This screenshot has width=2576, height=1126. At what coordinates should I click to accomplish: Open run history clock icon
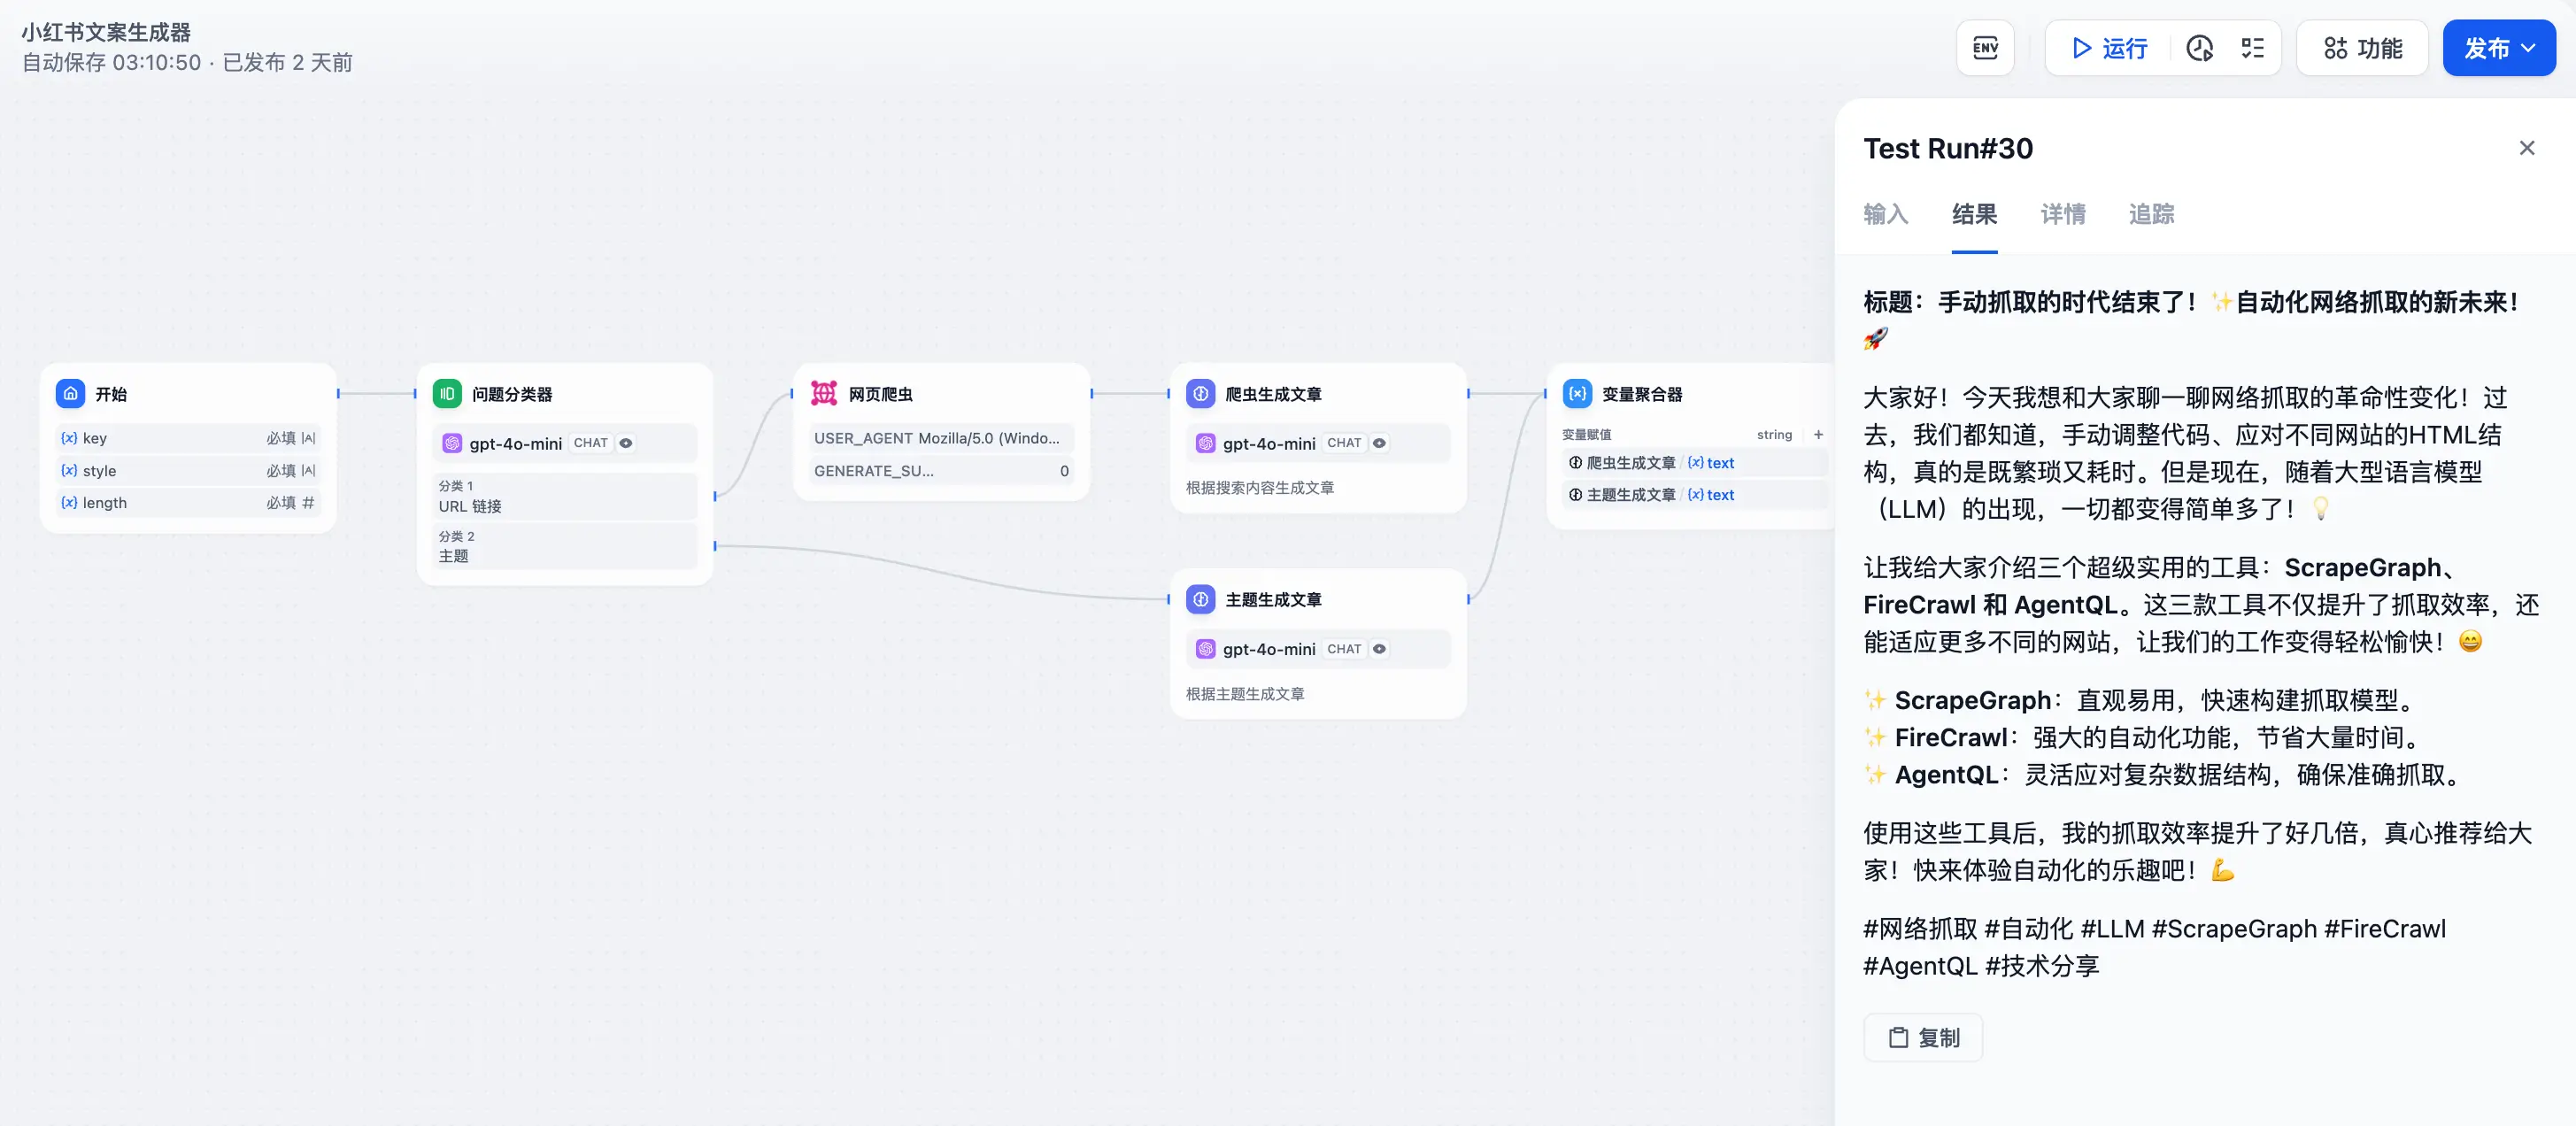click(x=2199, y=48)
